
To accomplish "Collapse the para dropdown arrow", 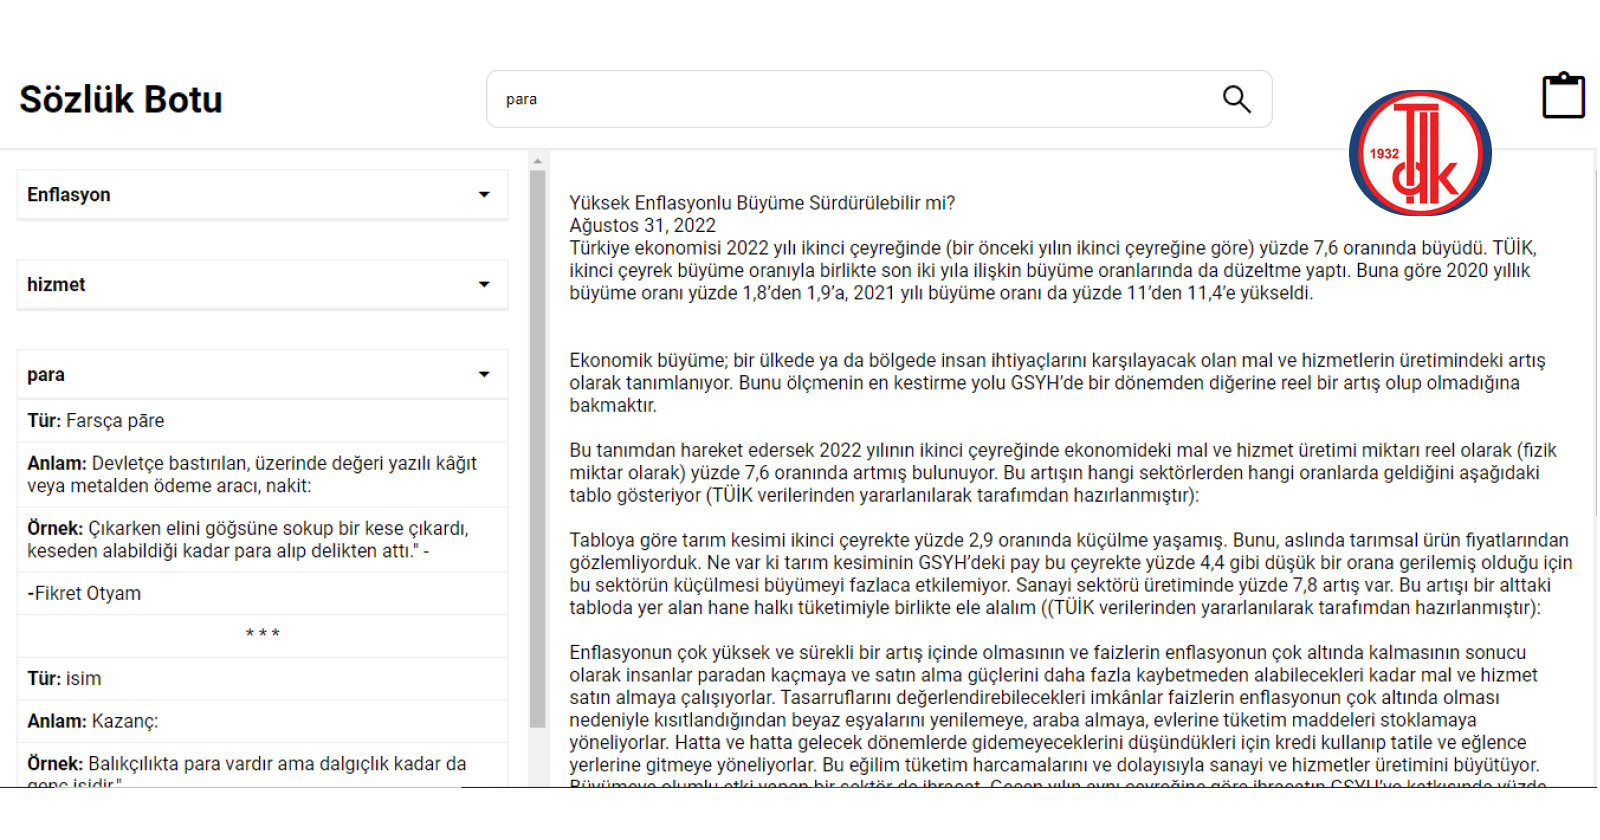I will 484,374.
